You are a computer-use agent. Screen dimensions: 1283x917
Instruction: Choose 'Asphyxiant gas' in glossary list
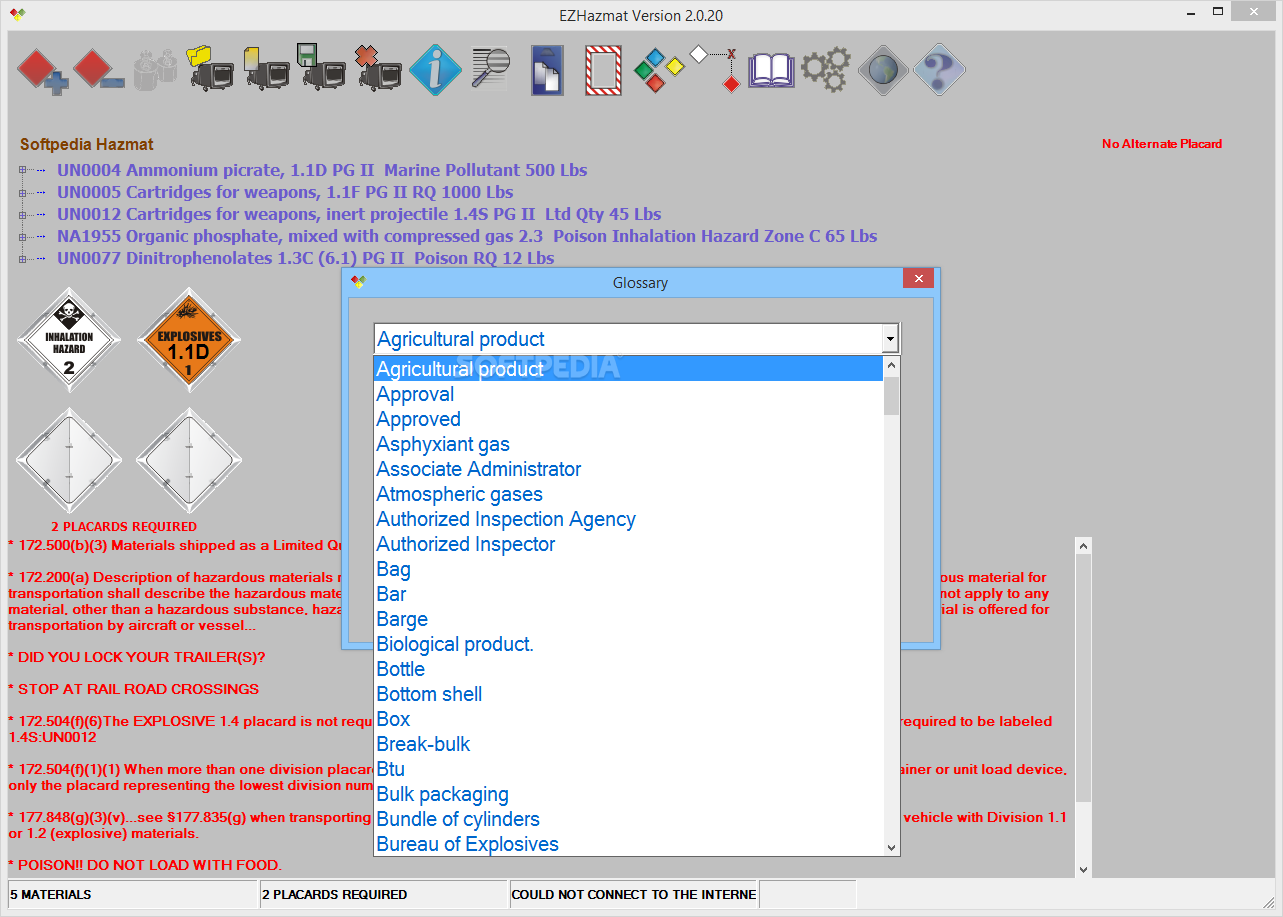628,444
